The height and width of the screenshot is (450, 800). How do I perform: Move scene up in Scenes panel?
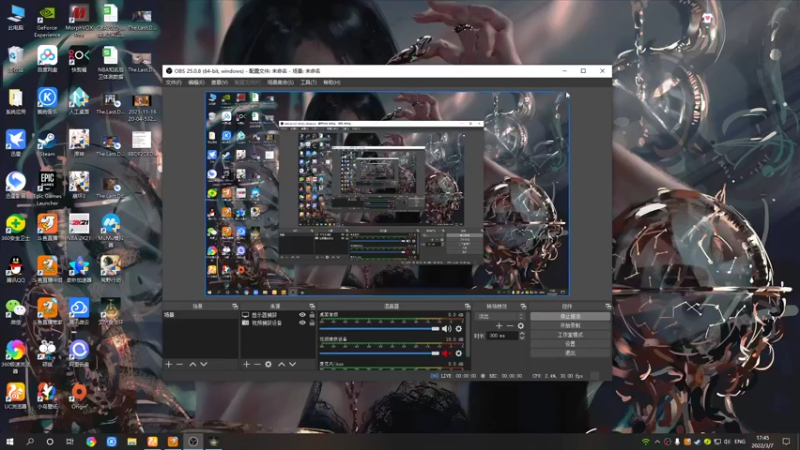193,364
